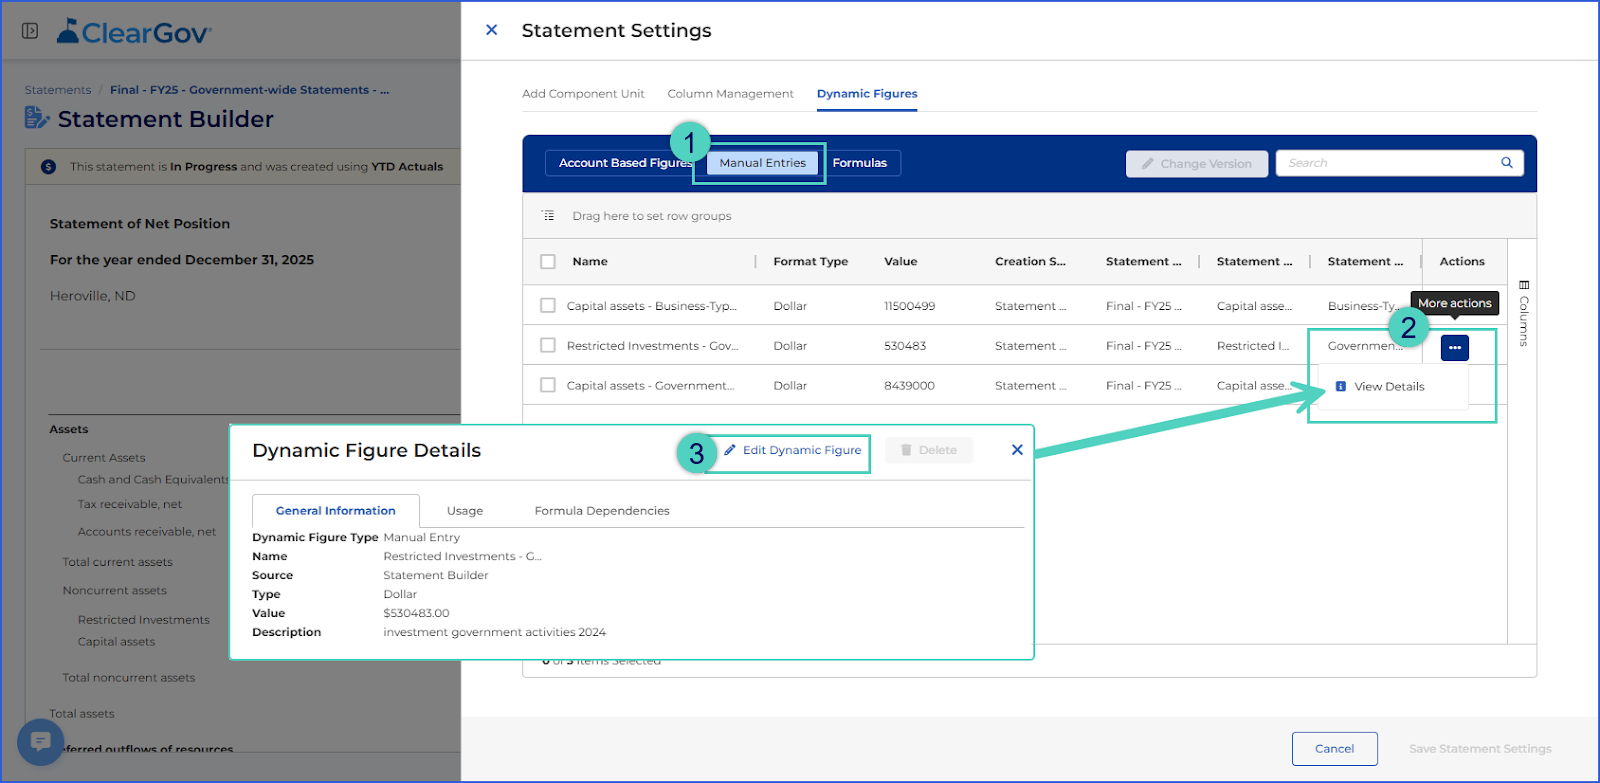
Task: Click Edit Dynamic Figure button
Action: pyautogui.click(x=793, y=450)
